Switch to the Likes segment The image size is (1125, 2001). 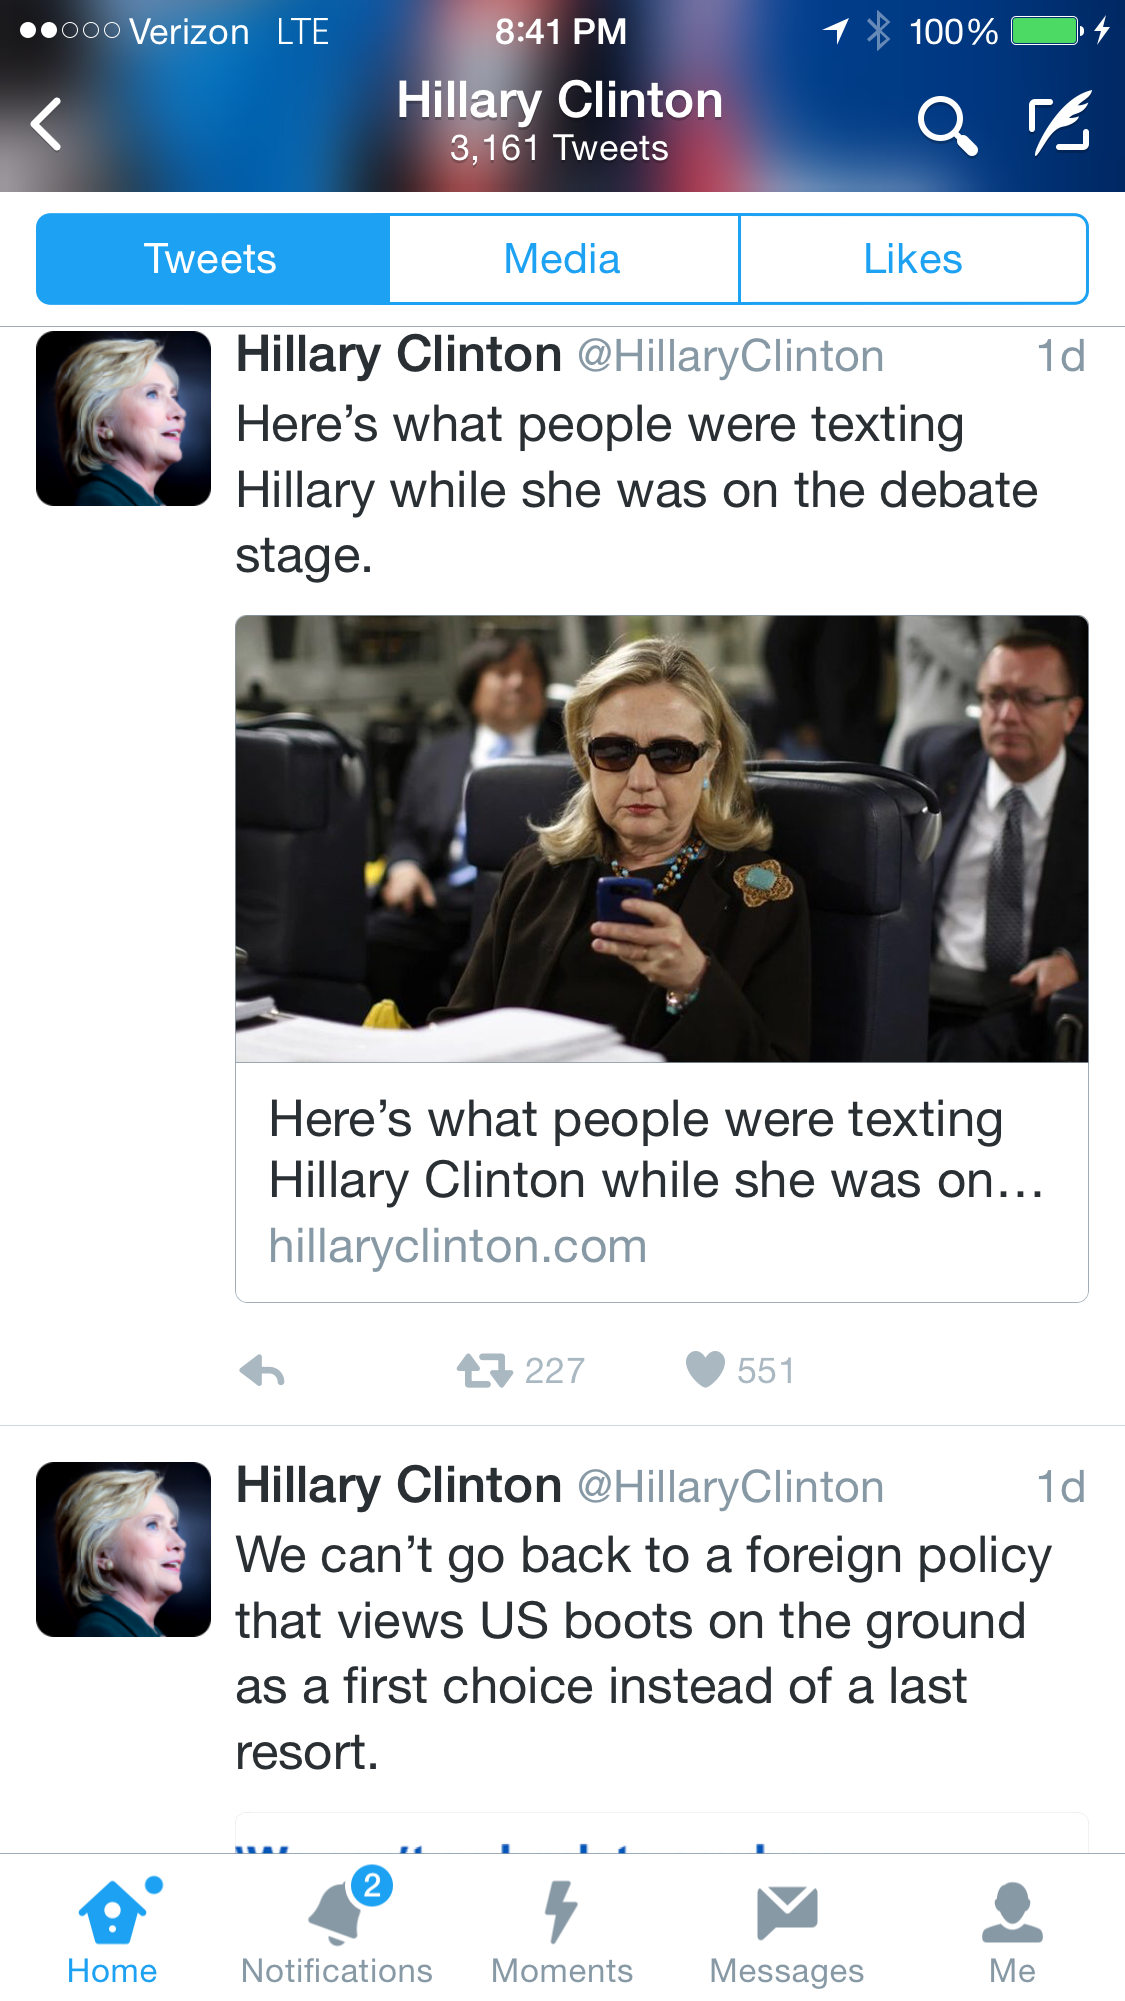[913, 259]
